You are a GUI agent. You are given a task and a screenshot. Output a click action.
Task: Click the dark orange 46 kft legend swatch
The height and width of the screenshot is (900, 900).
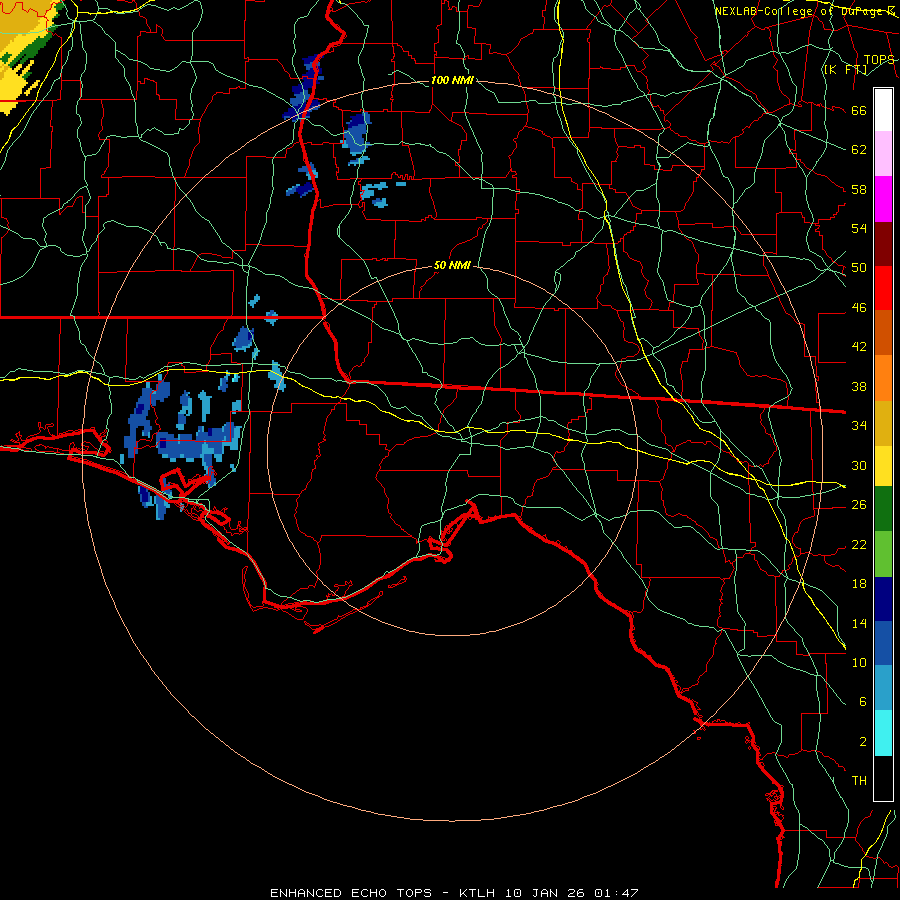tap(883, 332)
